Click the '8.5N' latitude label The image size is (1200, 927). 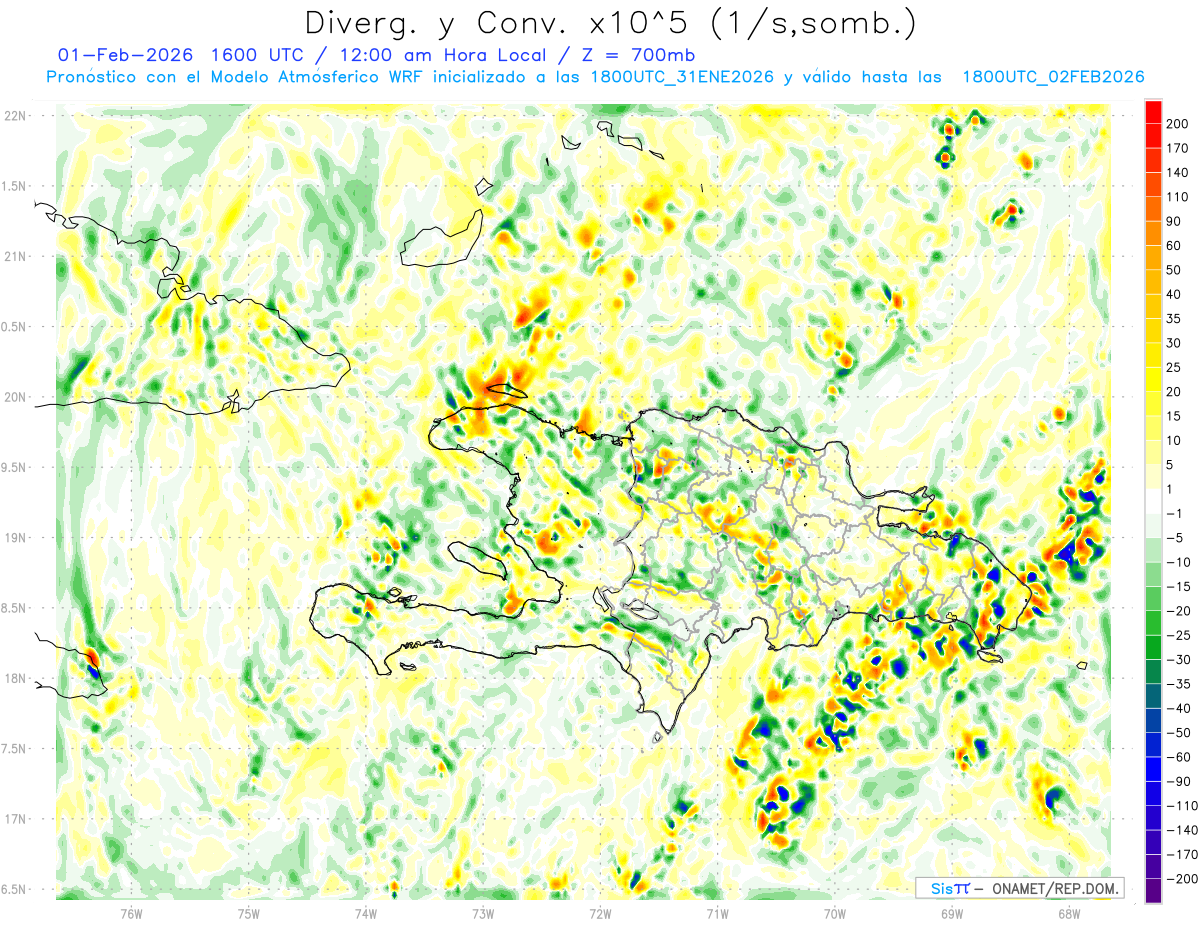[15, 608]
